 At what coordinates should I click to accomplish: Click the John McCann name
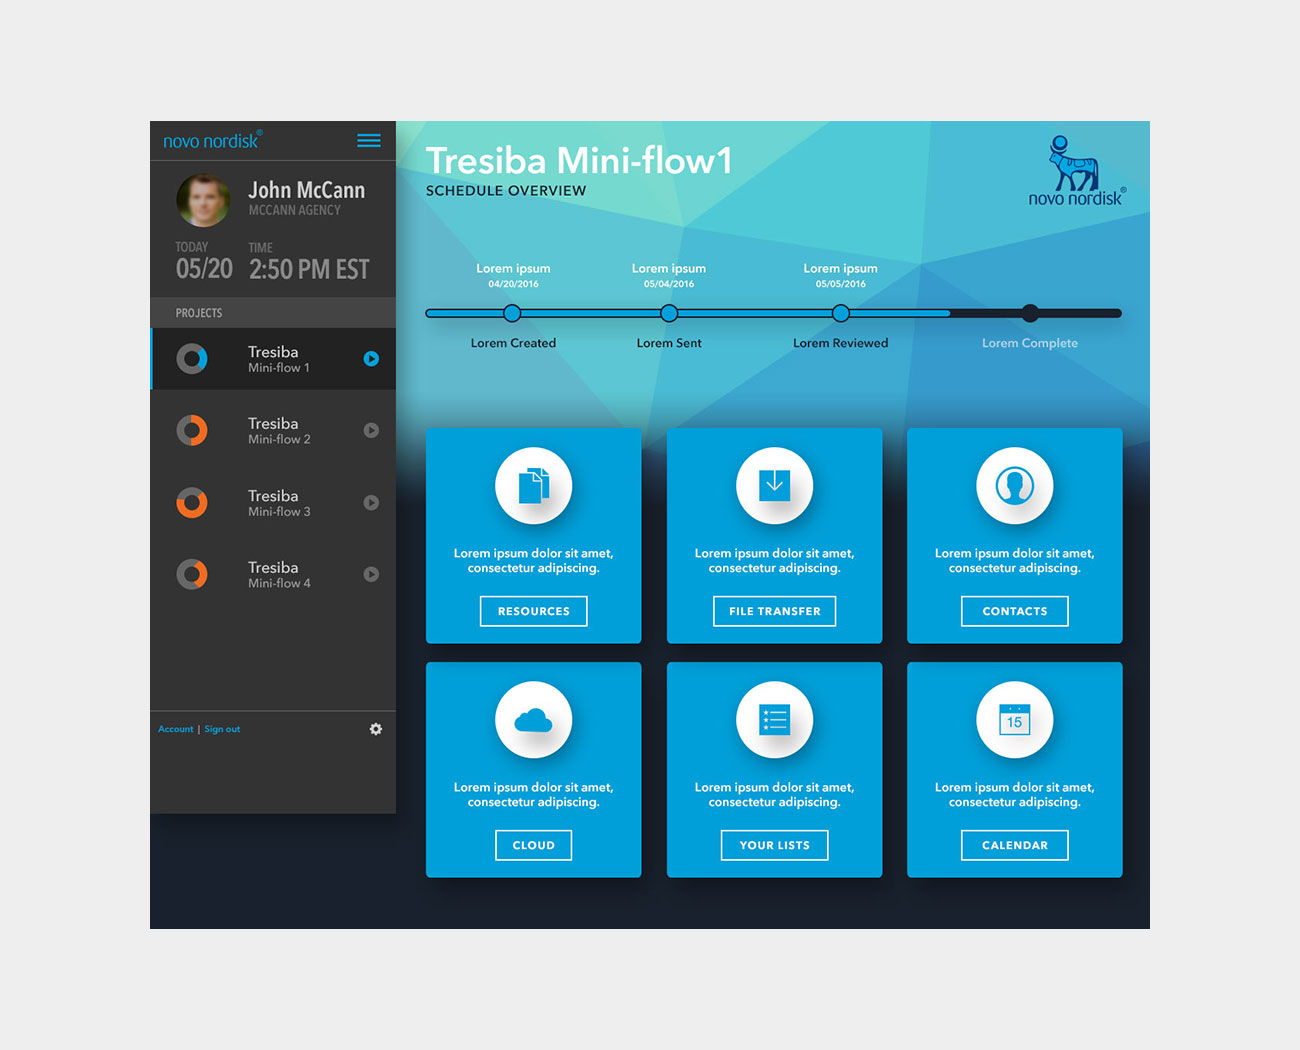point(307,190)
